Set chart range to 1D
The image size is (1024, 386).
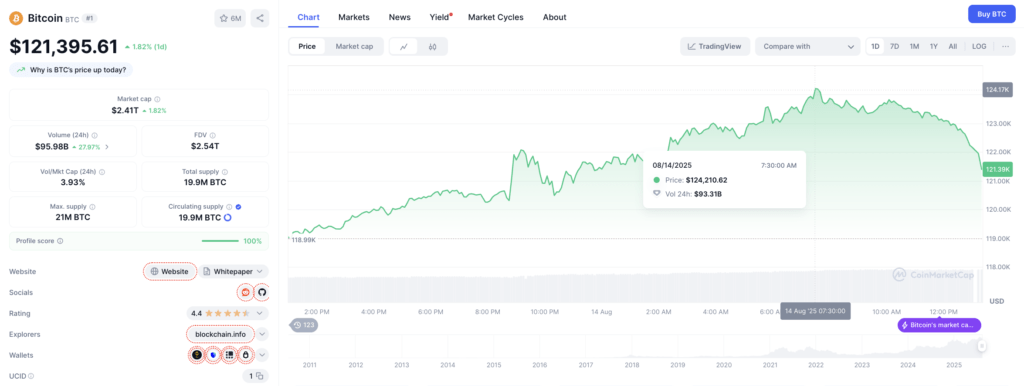(875, 46)
